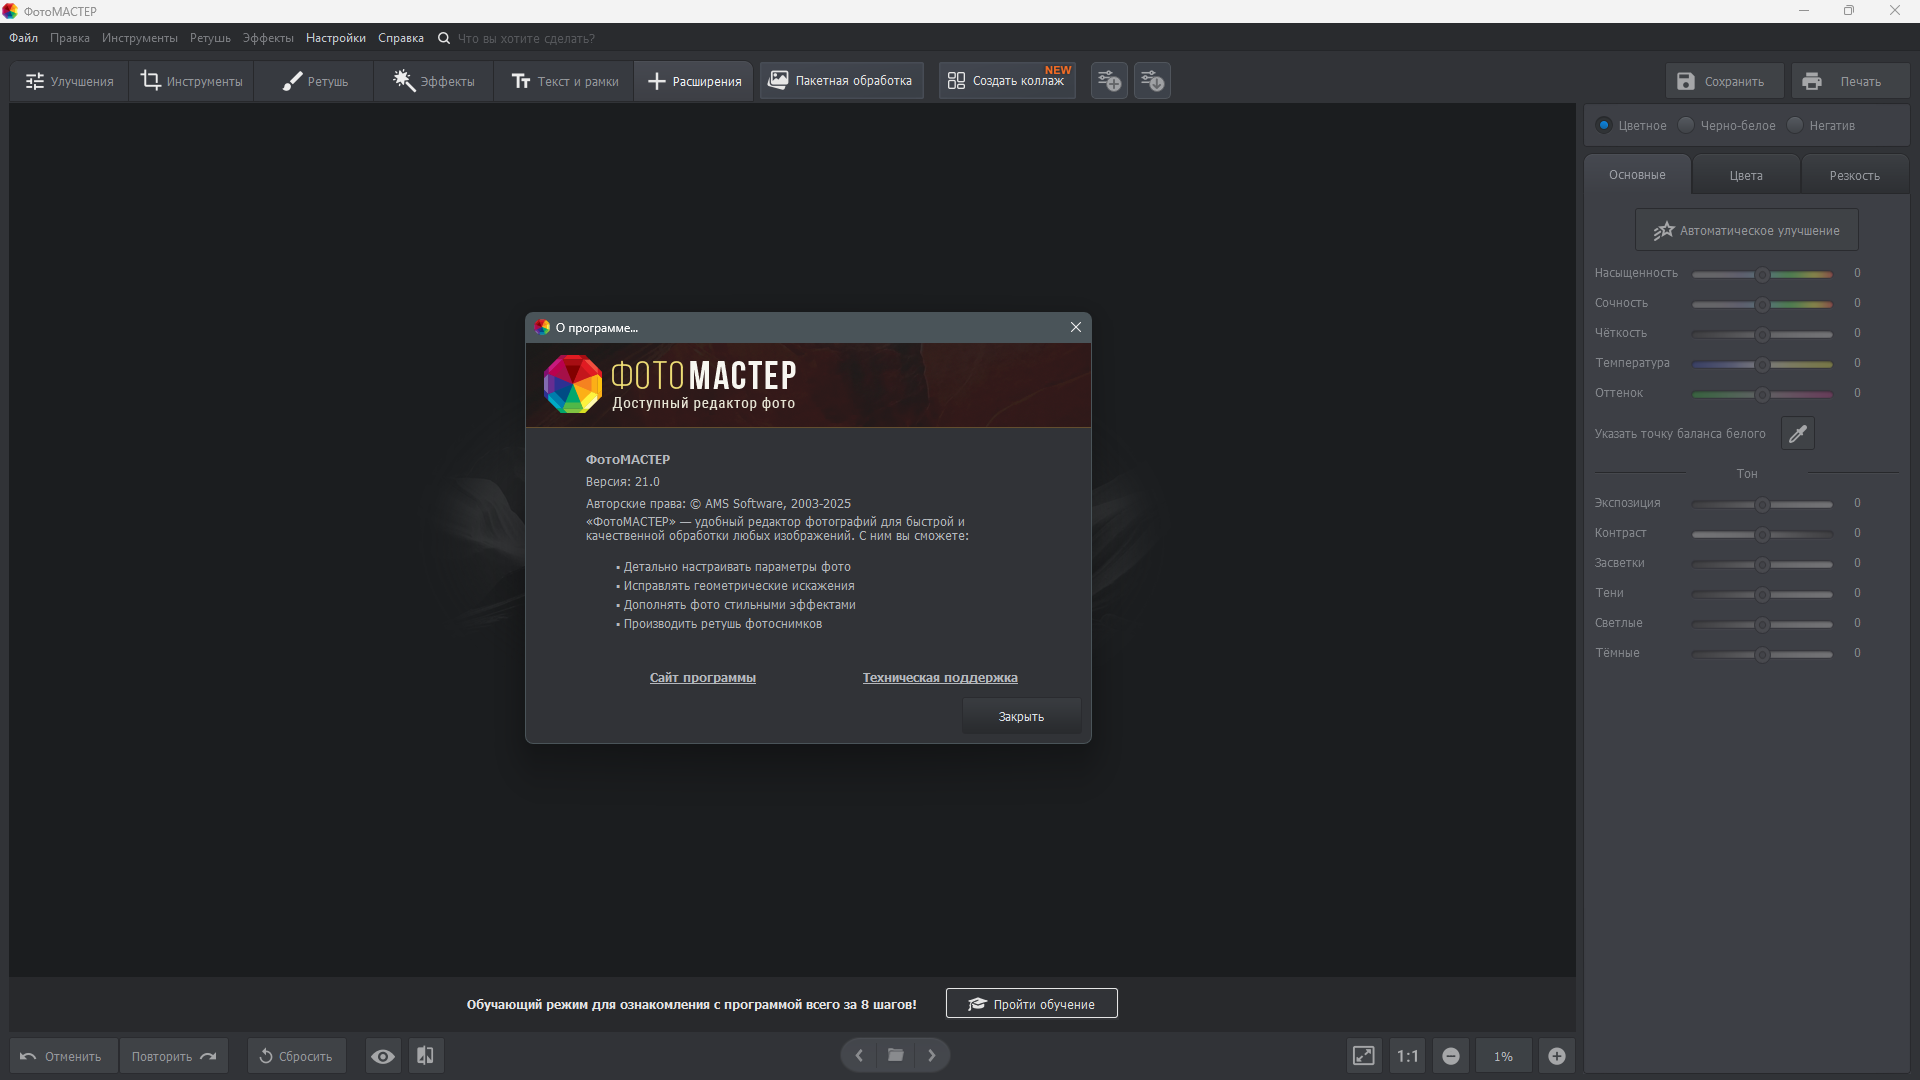Click the Сохранить save button
This screenshot has height=1080, width=1920.
click(x=1724, y=81)
